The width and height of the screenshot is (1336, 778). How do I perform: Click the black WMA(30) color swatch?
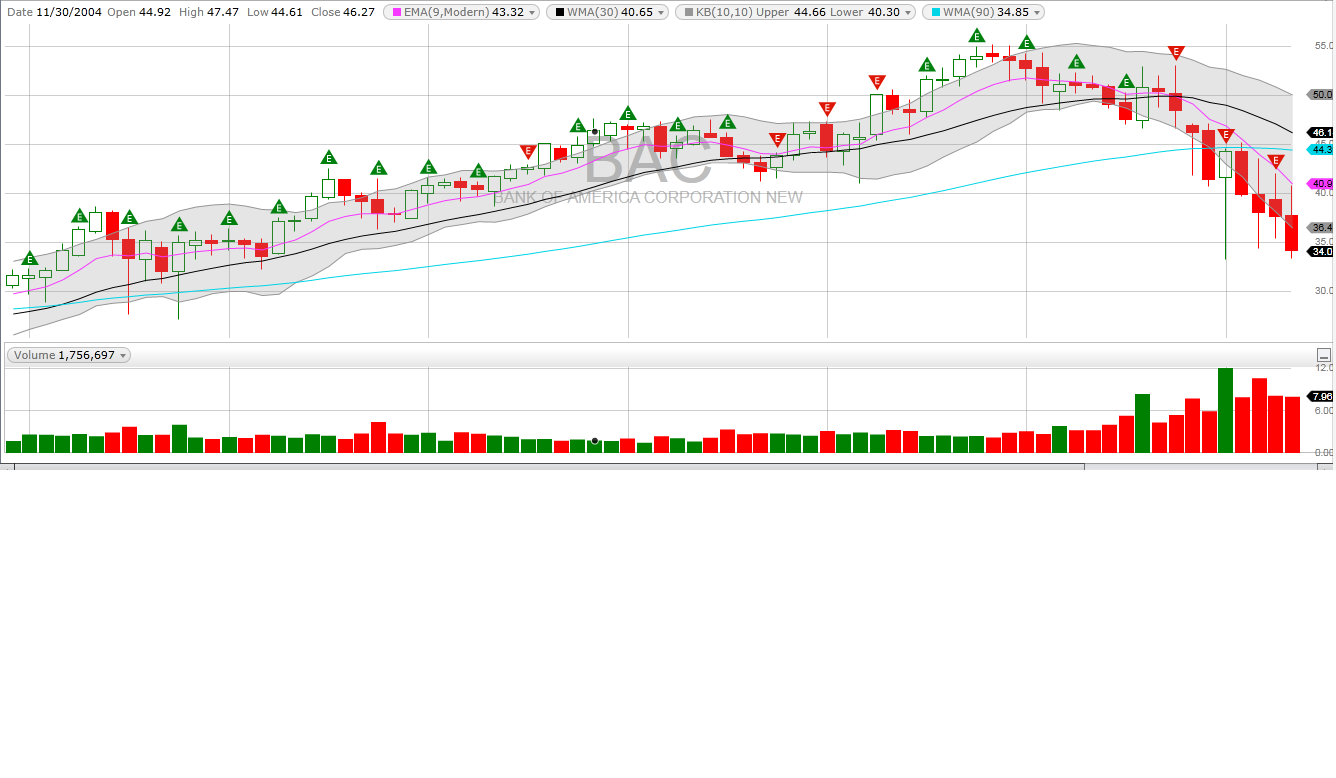pos(559,13)
